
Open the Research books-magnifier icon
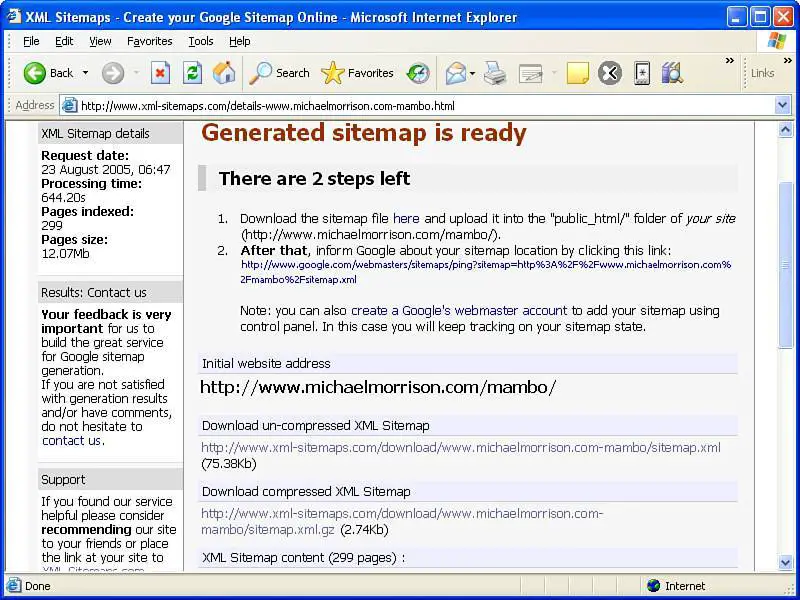point(672,73)
